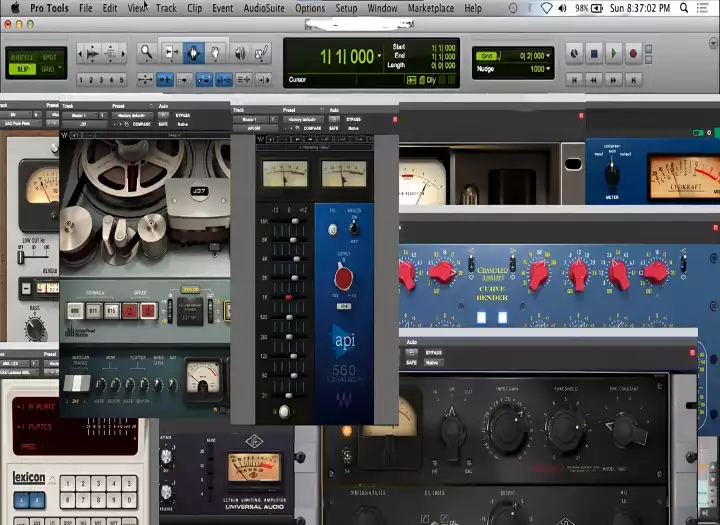Click zoom preset 1 button
This screenshot has height=525, width=720.
81,80
